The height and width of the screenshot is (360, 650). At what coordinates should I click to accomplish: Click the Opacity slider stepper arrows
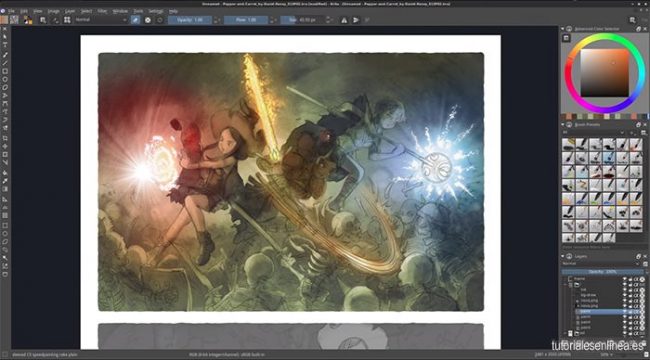coord(216,20)
